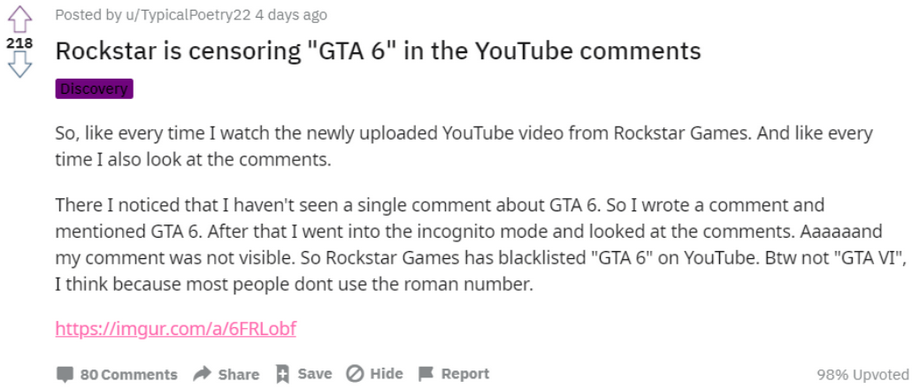The width and height of the screenshot is (920, 389).
Task: Click the speech bubble comments icon
Action: pyautogui.click(x=65, y=374)
